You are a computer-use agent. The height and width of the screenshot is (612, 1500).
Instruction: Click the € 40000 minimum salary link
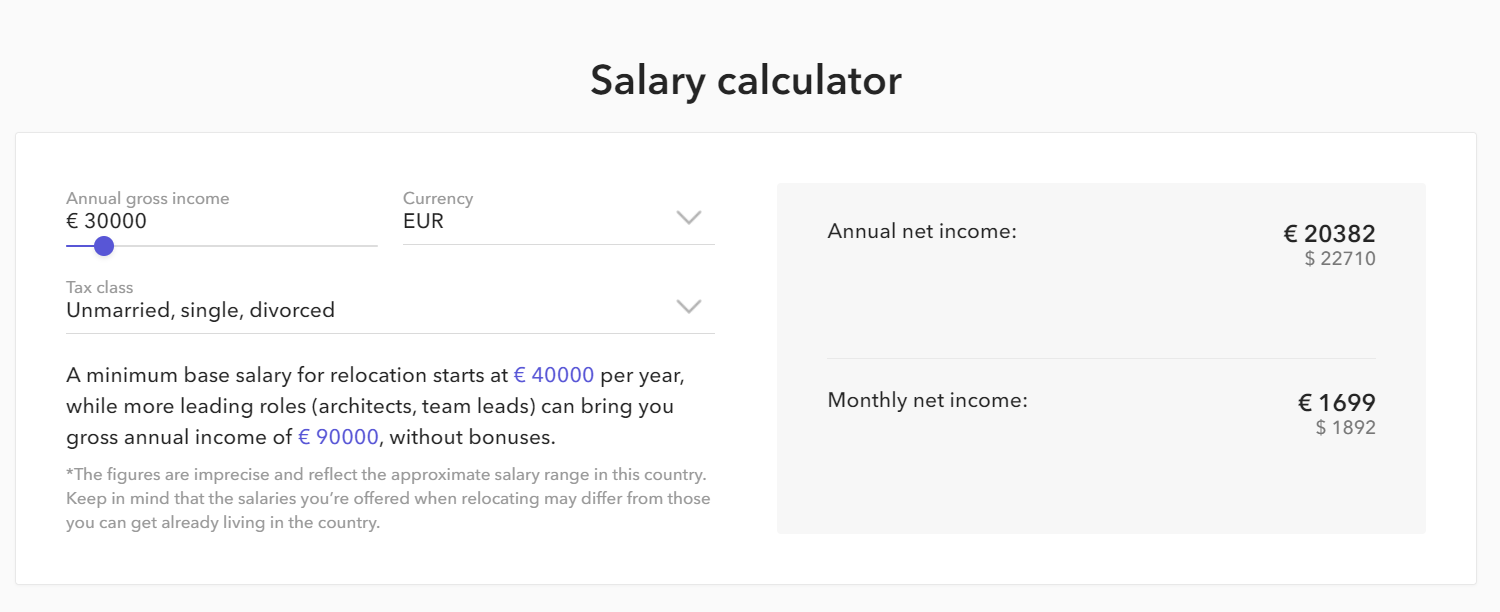click(x=554, y=375)
